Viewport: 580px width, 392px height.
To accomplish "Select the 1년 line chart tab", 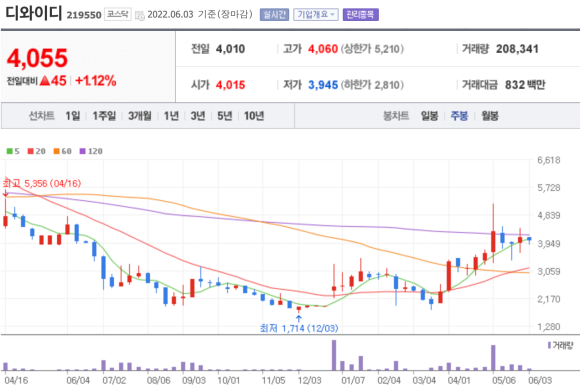I will click(x=171, y=116).
